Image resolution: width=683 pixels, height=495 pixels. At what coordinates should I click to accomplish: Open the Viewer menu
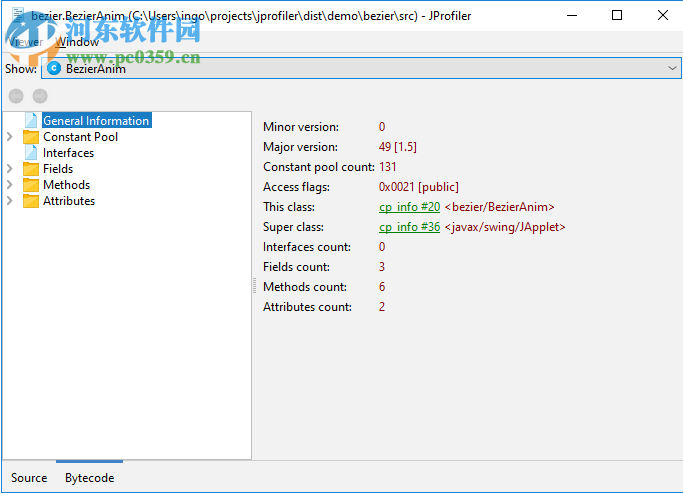click(x=26, y=42)
